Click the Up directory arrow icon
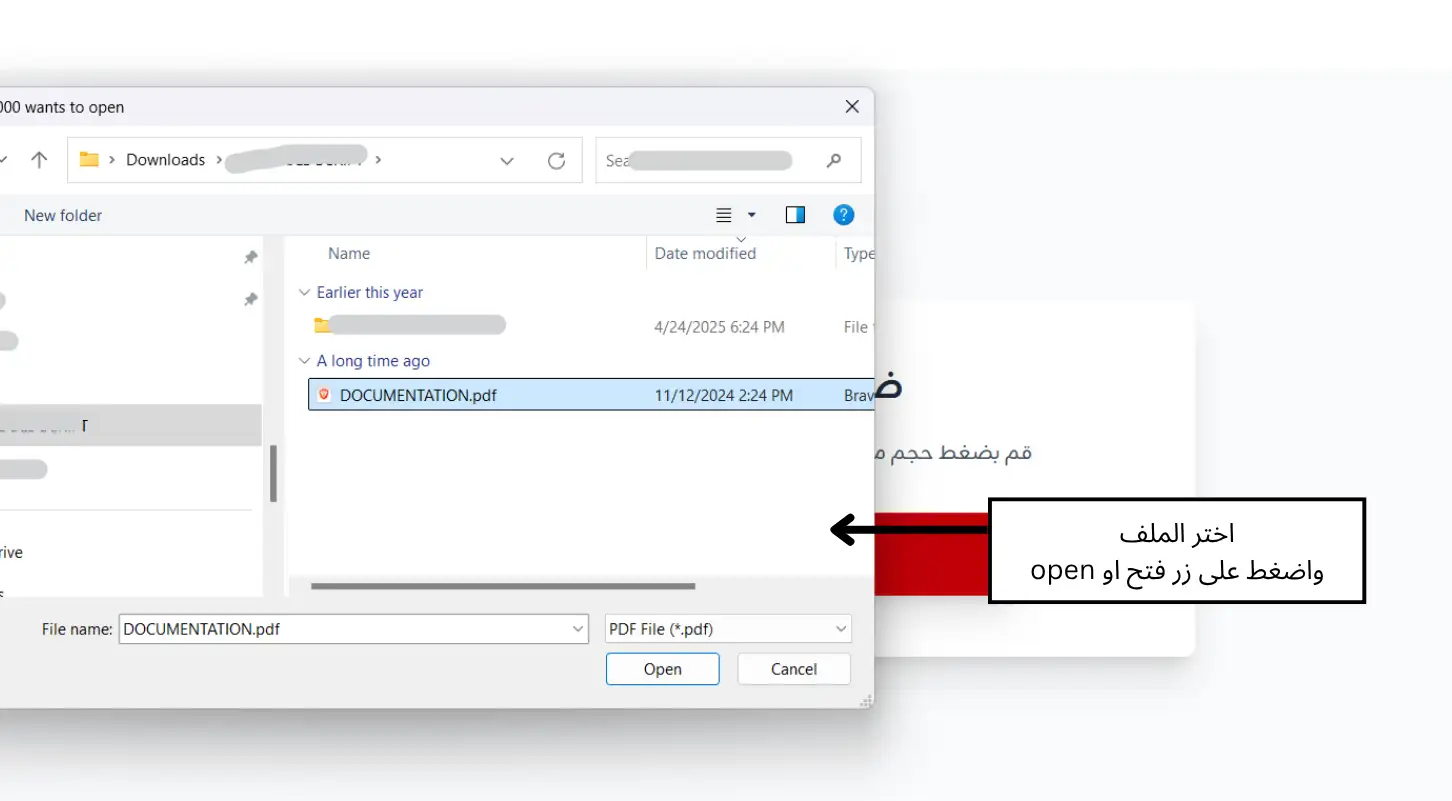The image size is (1452, 801). (39, 160)
